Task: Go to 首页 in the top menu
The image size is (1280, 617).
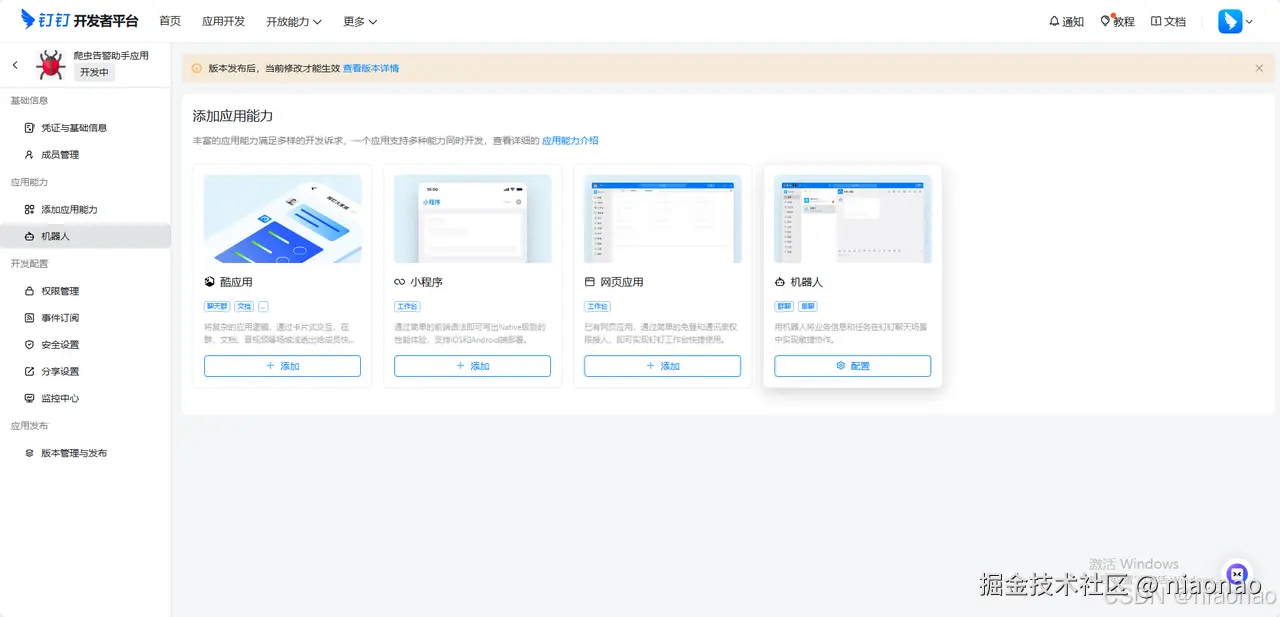Action: coord(169,21)
